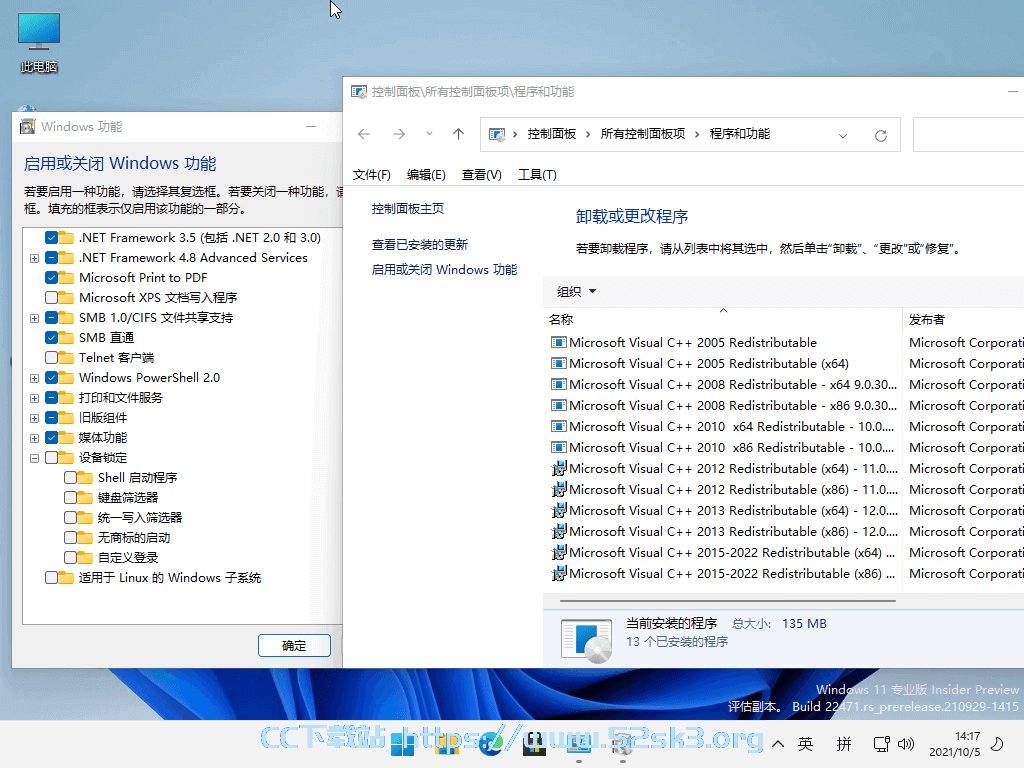Check 键盘筛选器 checkbox
This screenshot has height=768, width=1024.
pyautogui.click(x=71, y=498)
